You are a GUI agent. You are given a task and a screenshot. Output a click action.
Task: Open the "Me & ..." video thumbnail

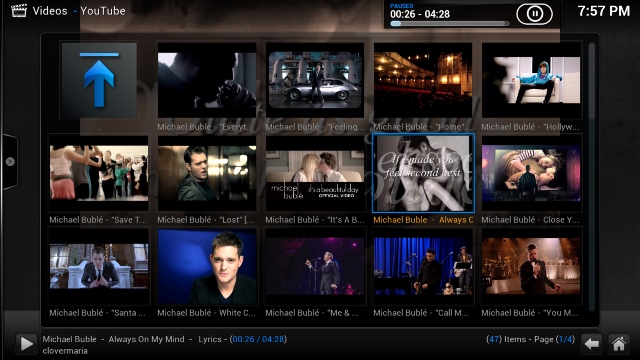tap(315, 266)
